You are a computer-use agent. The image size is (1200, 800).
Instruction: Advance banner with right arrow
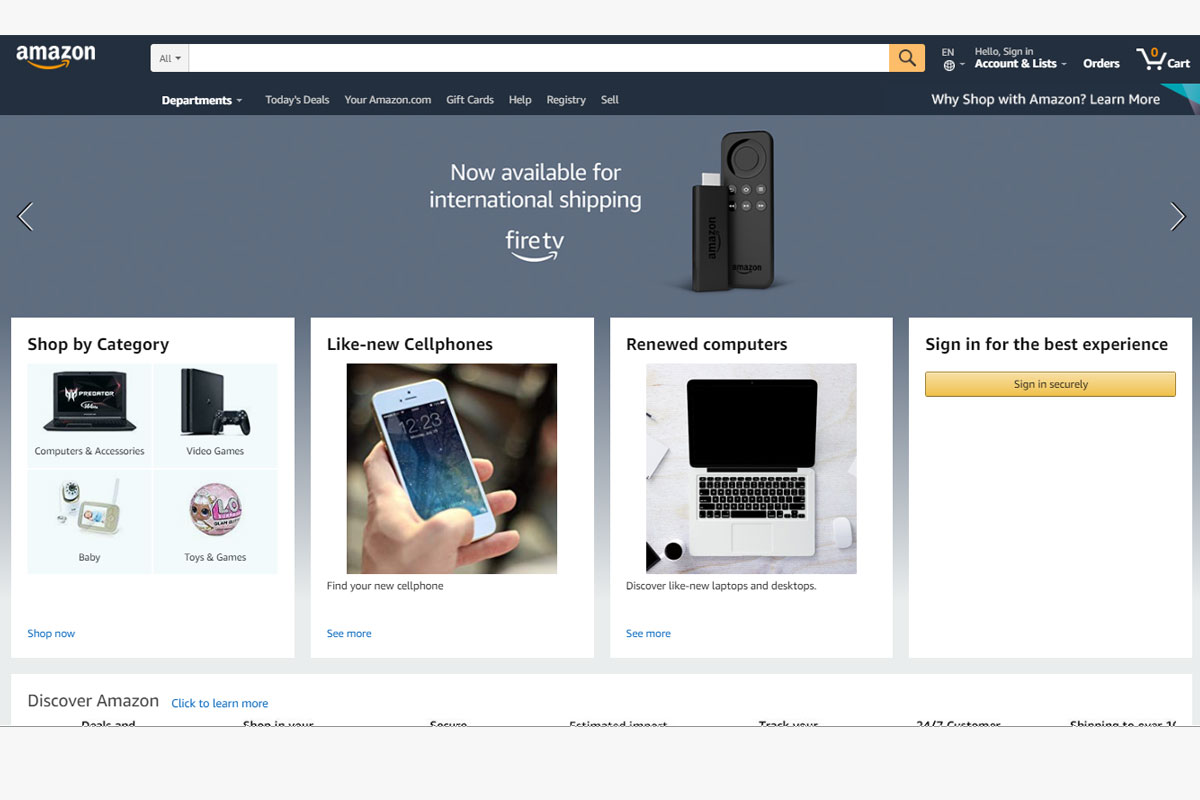[1177, 216]
